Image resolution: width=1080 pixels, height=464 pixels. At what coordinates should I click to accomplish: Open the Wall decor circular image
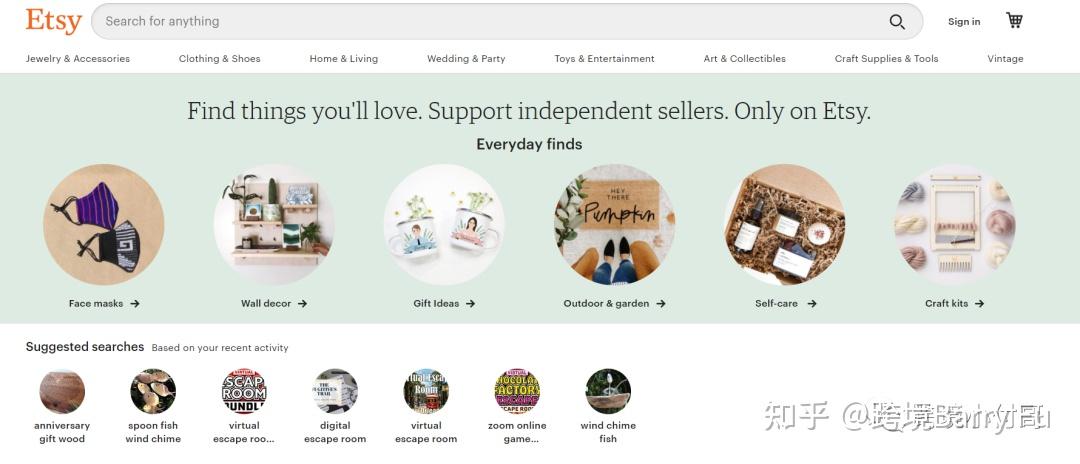274,225
